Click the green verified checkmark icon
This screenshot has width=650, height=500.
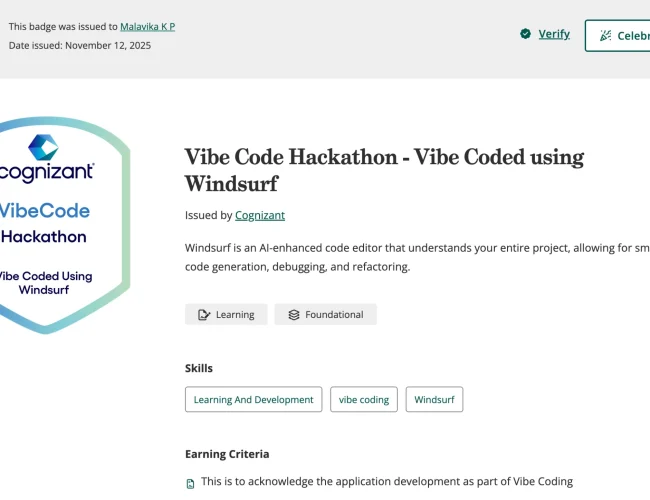(525, 34)
